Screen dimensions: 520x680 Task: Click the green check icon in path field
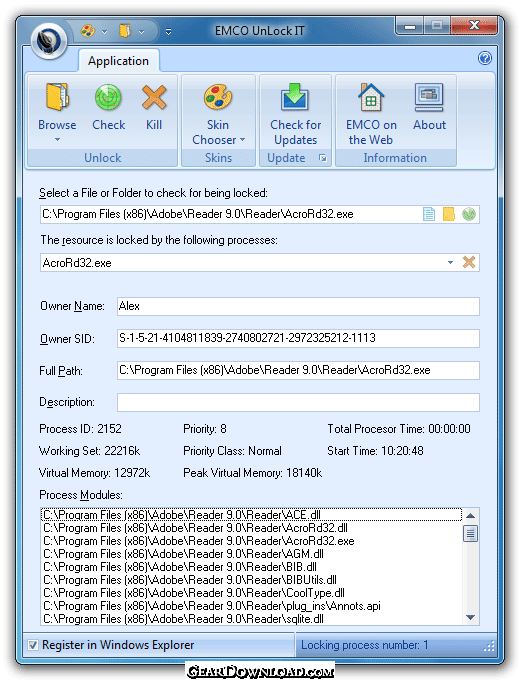coord(469,214)
